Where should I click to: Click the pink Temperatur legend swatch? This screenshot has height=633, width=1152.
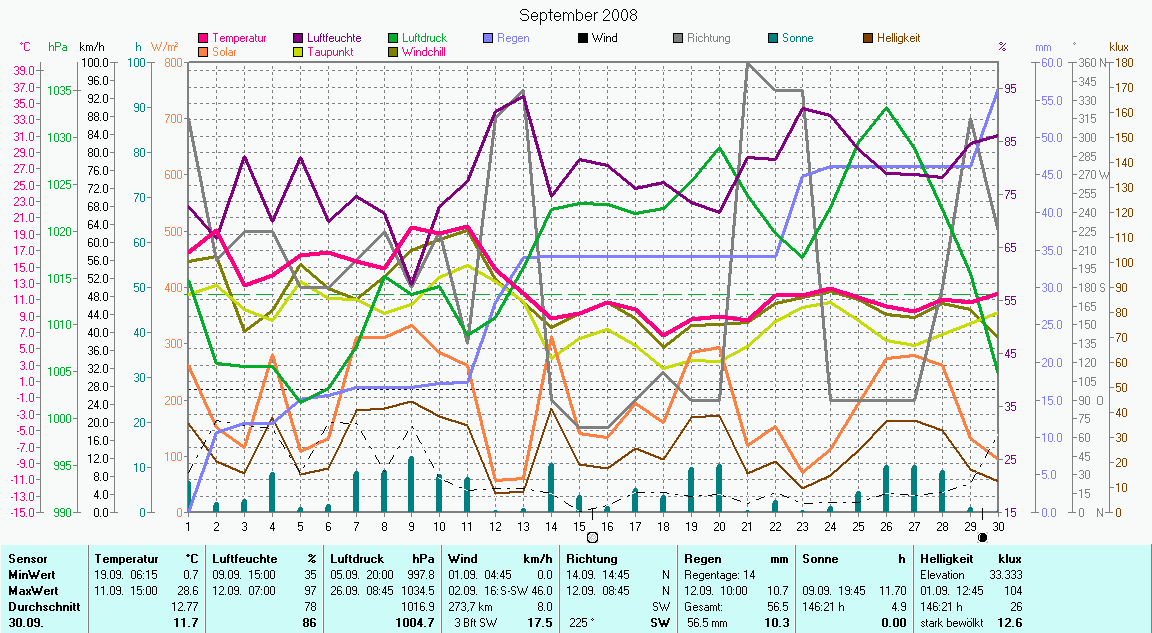pos(203,39)
